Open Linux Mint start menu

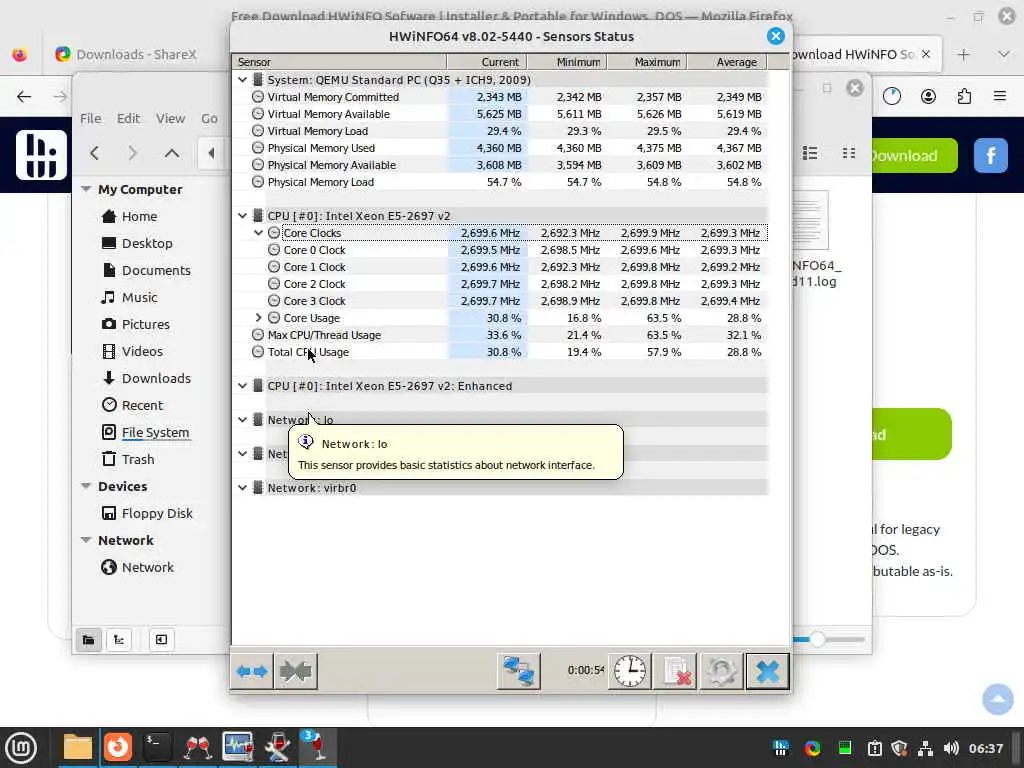(x=21, y=748)
